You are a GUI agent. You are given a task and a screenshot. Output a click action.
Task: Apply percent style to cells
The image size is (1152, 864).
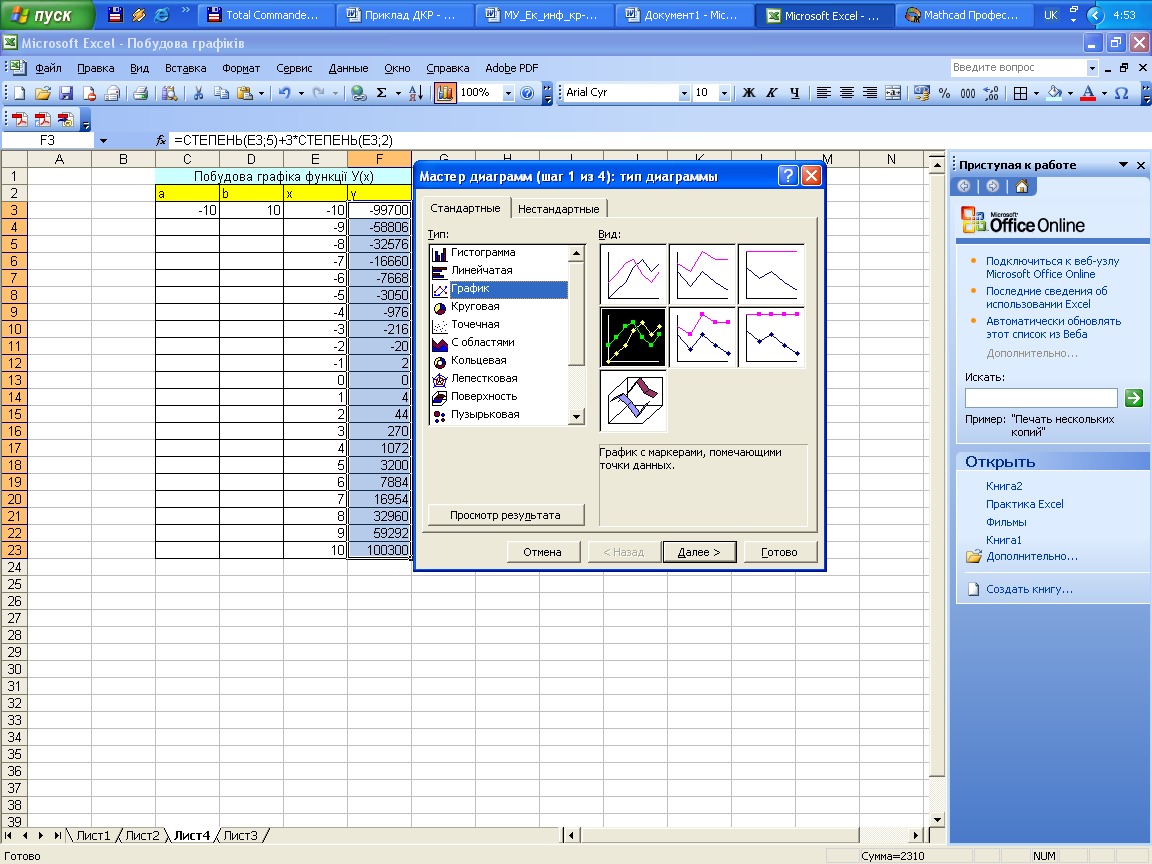[945, 93]
